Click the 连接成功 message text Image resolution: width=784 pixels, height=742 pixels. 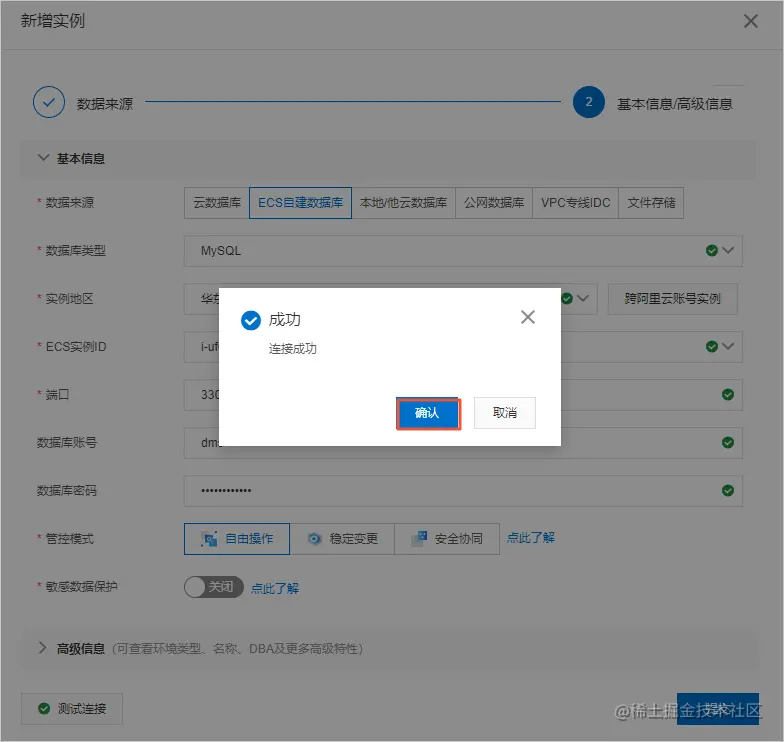(292, 348)
